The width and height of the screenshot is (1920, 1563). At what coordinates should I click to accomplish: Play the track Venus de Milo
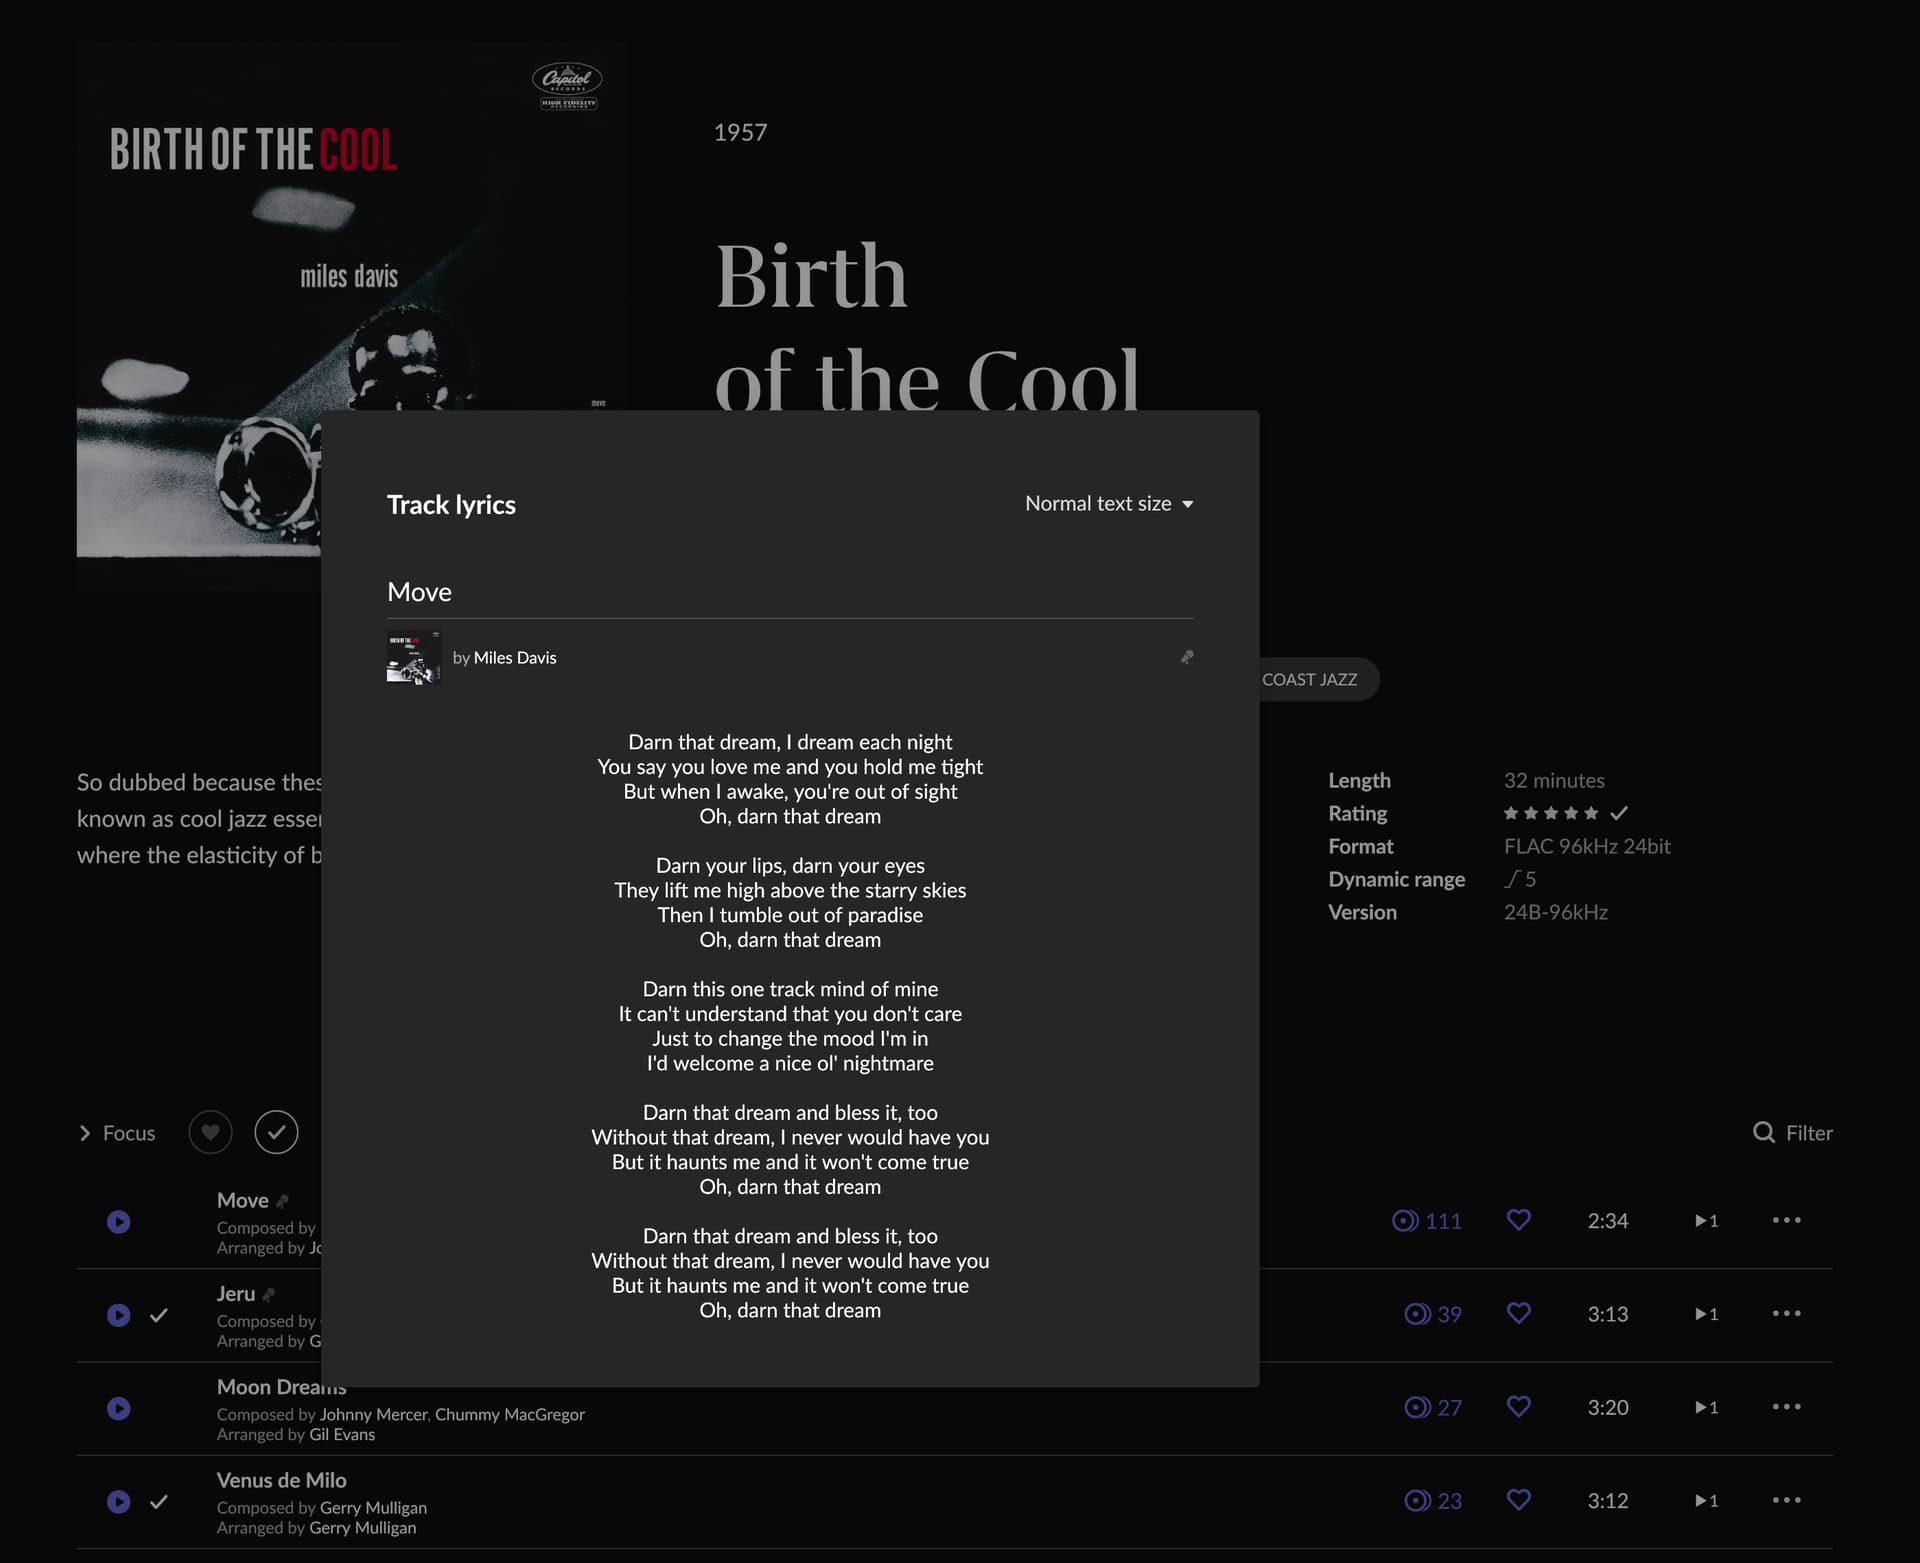pyautogui.click(x=118, y=1501)
